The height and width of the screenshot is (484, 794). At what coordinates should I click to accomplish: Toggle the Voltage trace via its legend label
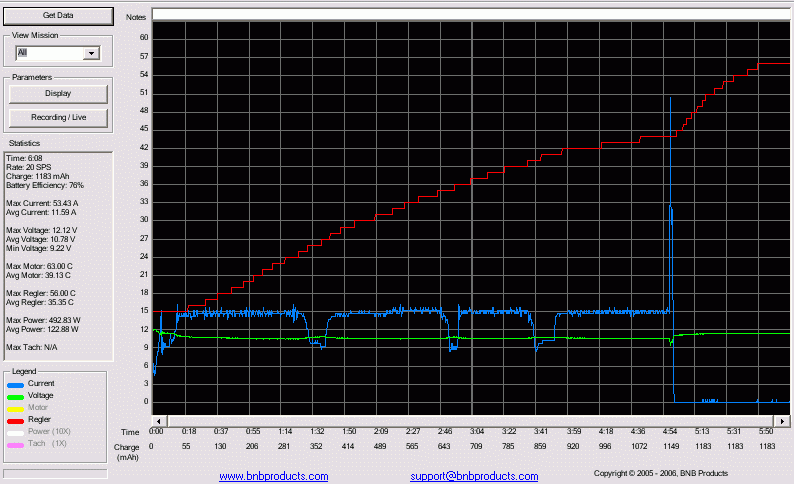click(43, 395)
